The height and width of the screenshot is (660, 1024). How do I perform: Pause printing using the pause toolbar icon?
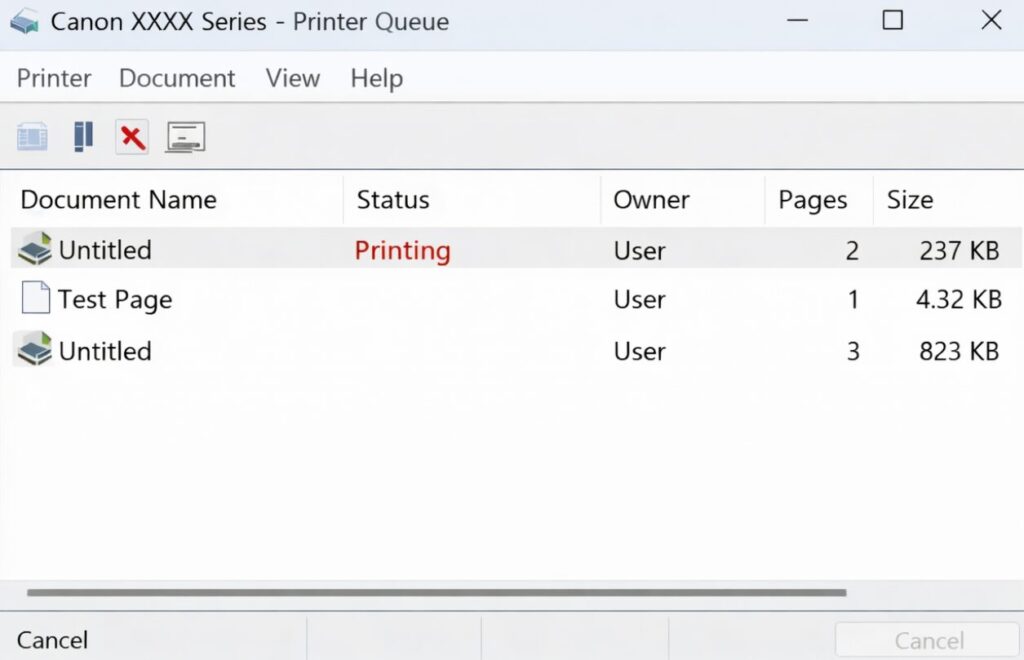[x=83, y=135]
